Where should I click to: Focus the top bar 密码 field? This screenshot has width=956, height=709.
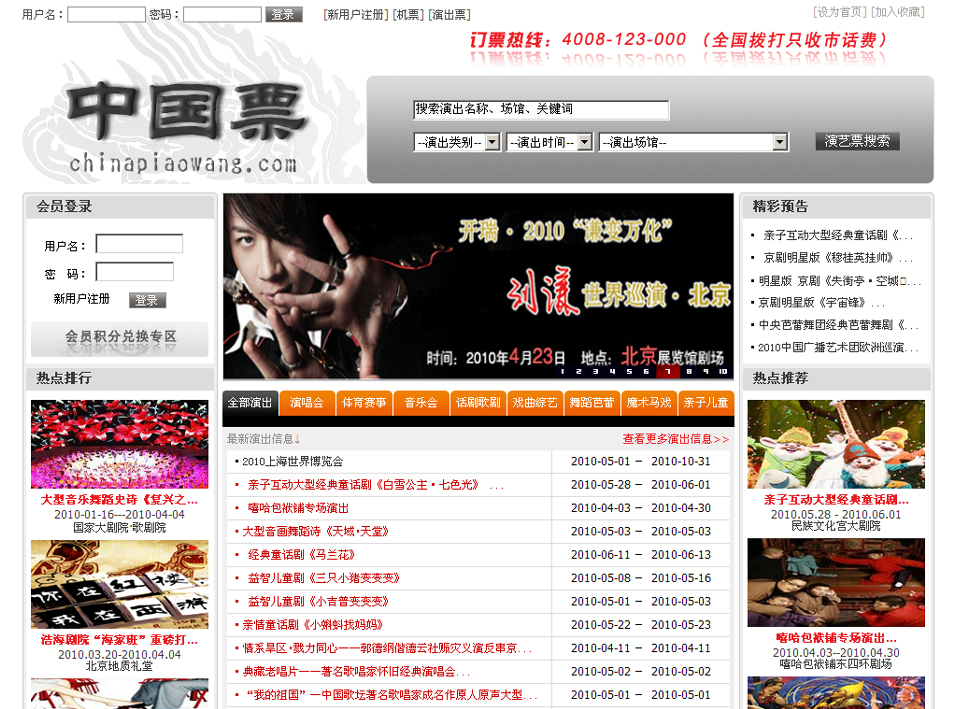click(223, 15)
